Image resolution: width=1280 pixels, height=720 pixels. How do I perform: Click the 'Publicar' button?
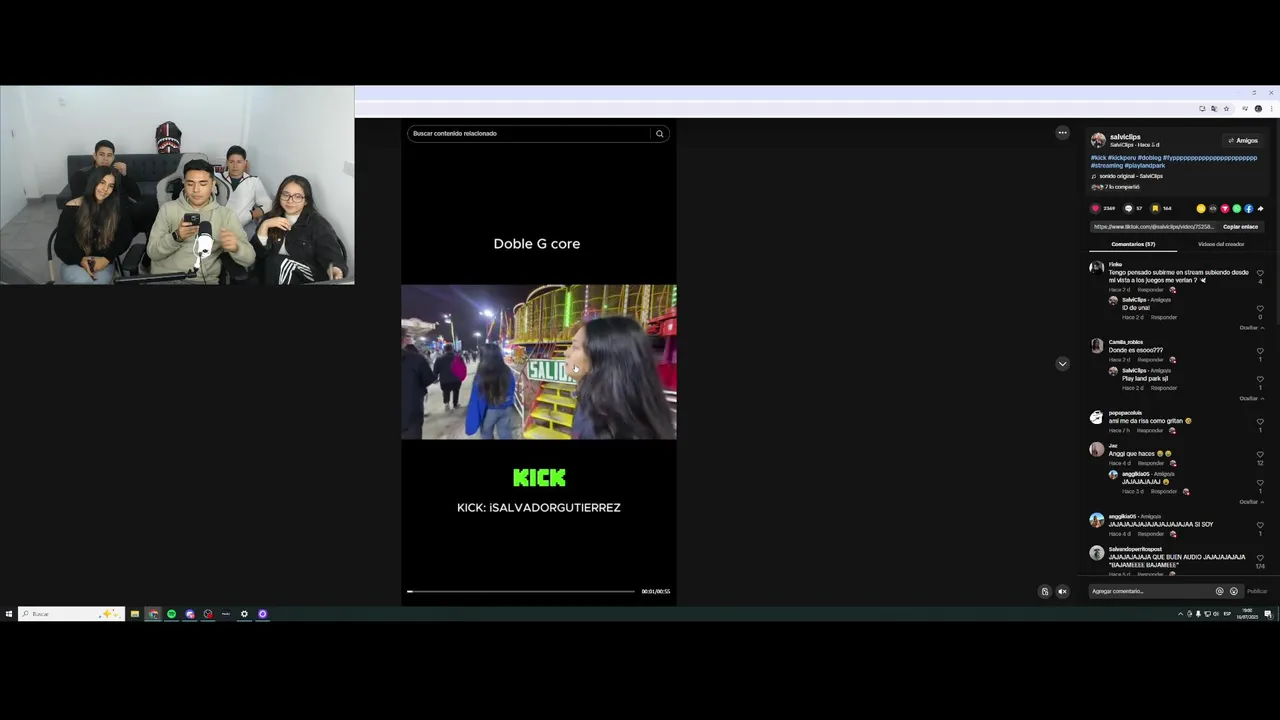[x=1257, y=592]
